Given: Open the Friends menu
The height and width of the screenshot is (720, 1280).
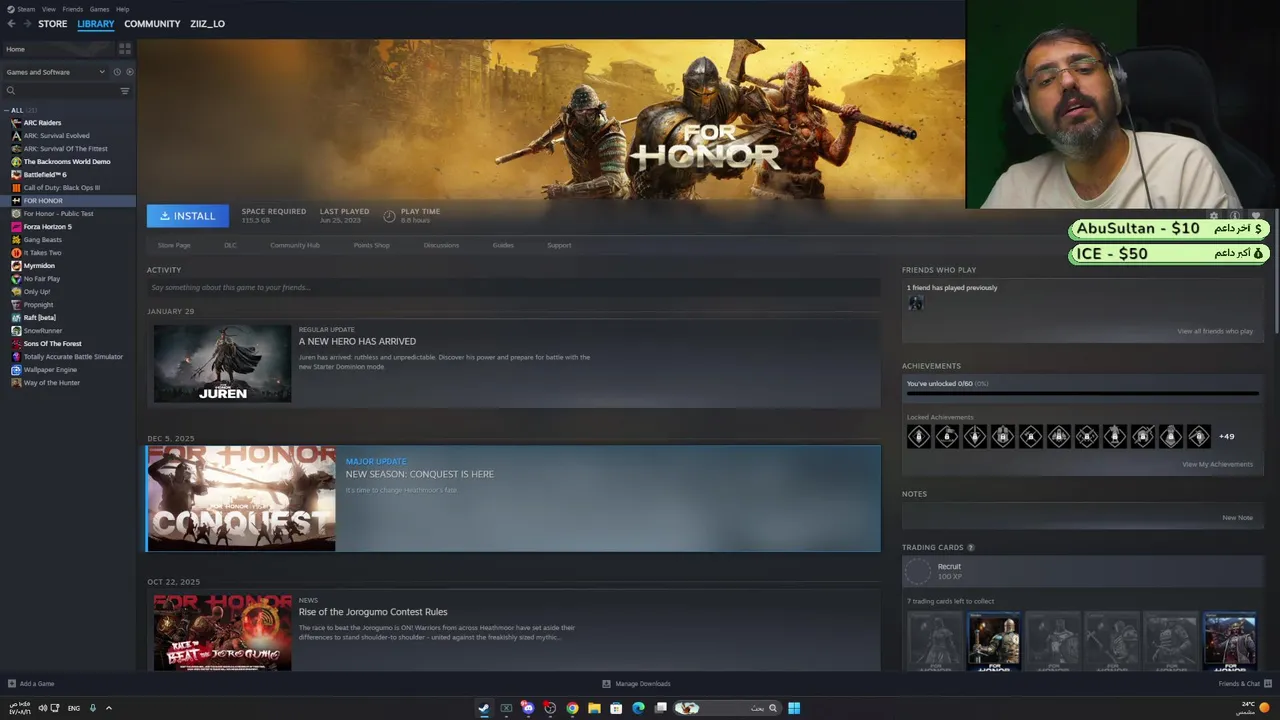Looking at the screenshot, I should pyautogui.click(x=73, y=9).
